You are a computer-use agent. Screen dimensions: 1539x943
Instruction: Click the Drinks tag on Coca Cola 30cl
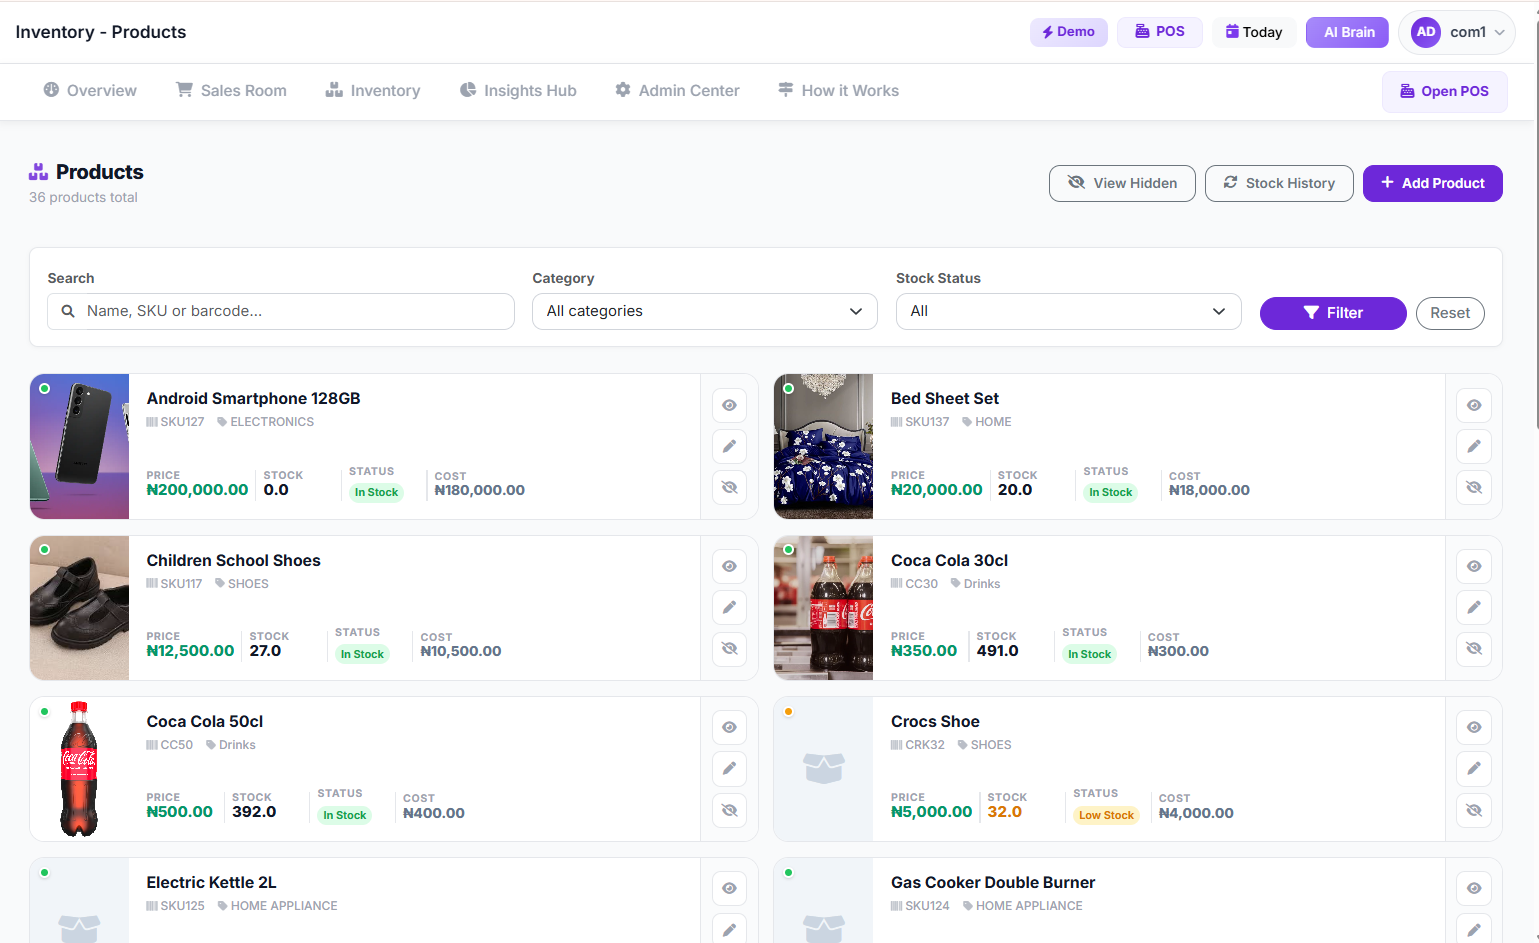pos(975,584)
